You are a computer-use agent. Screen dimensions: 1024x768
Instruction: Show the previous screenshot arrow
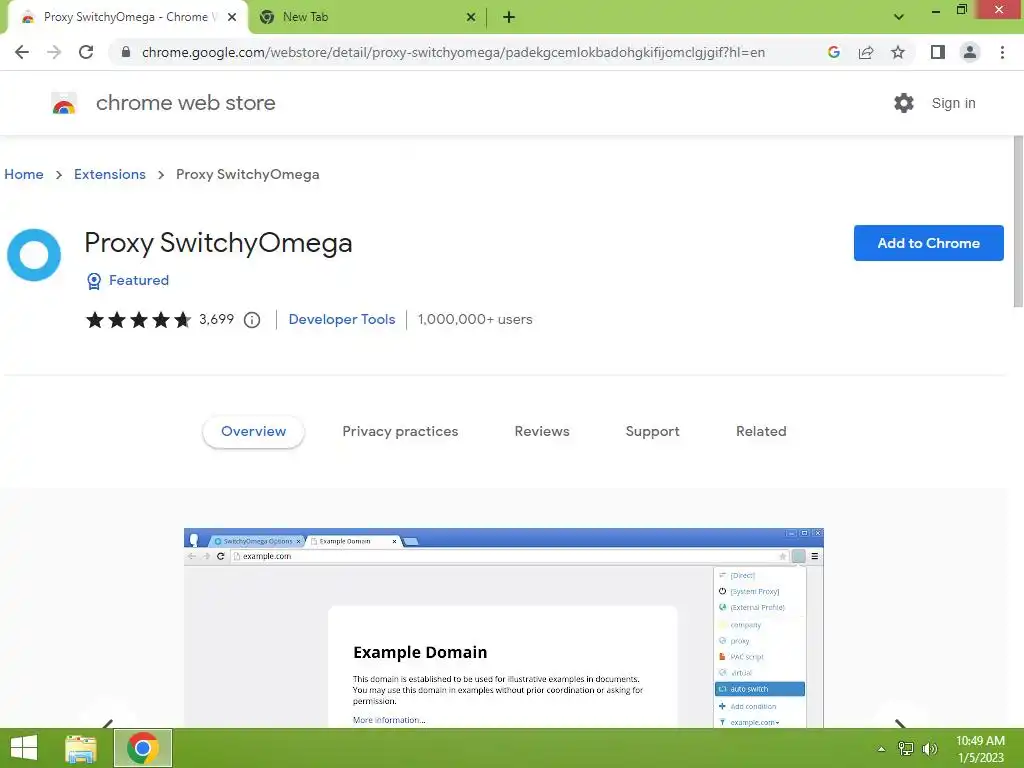click(x=108, y=723)
